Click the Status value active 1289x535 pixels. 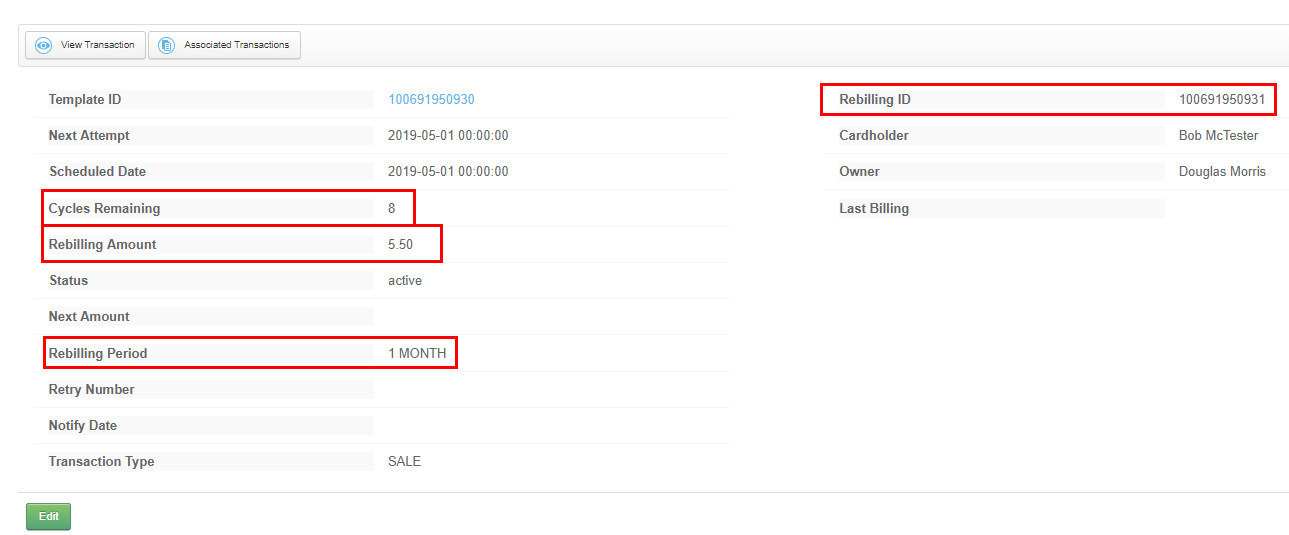(x=405, y=280)
